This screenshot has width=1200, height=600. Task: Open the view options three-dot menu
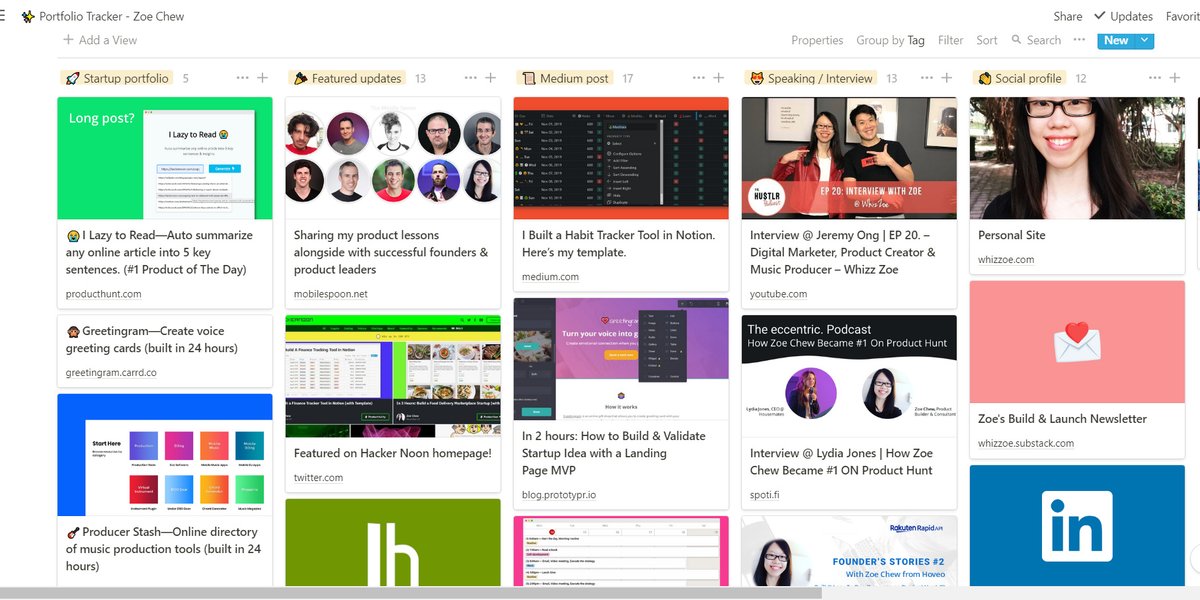pos(1079,40)
